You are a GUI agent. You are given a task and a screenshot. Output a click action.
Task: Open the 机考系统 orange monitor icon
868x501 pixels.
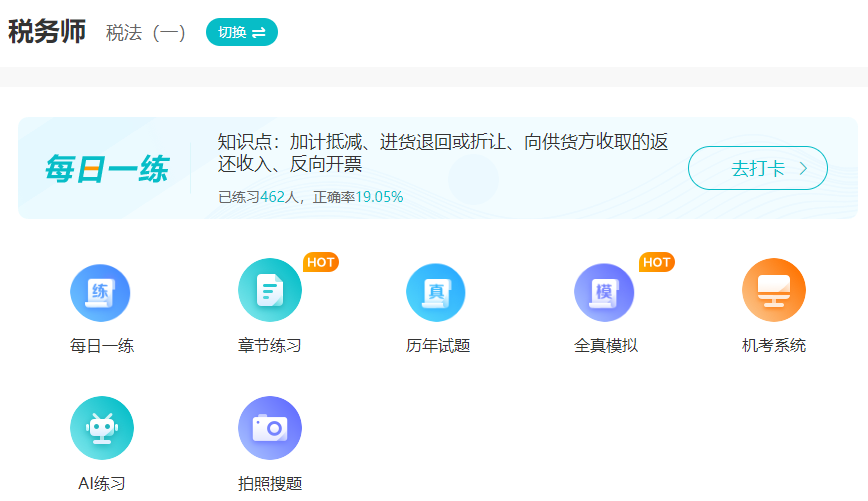[x=773, y=291]
